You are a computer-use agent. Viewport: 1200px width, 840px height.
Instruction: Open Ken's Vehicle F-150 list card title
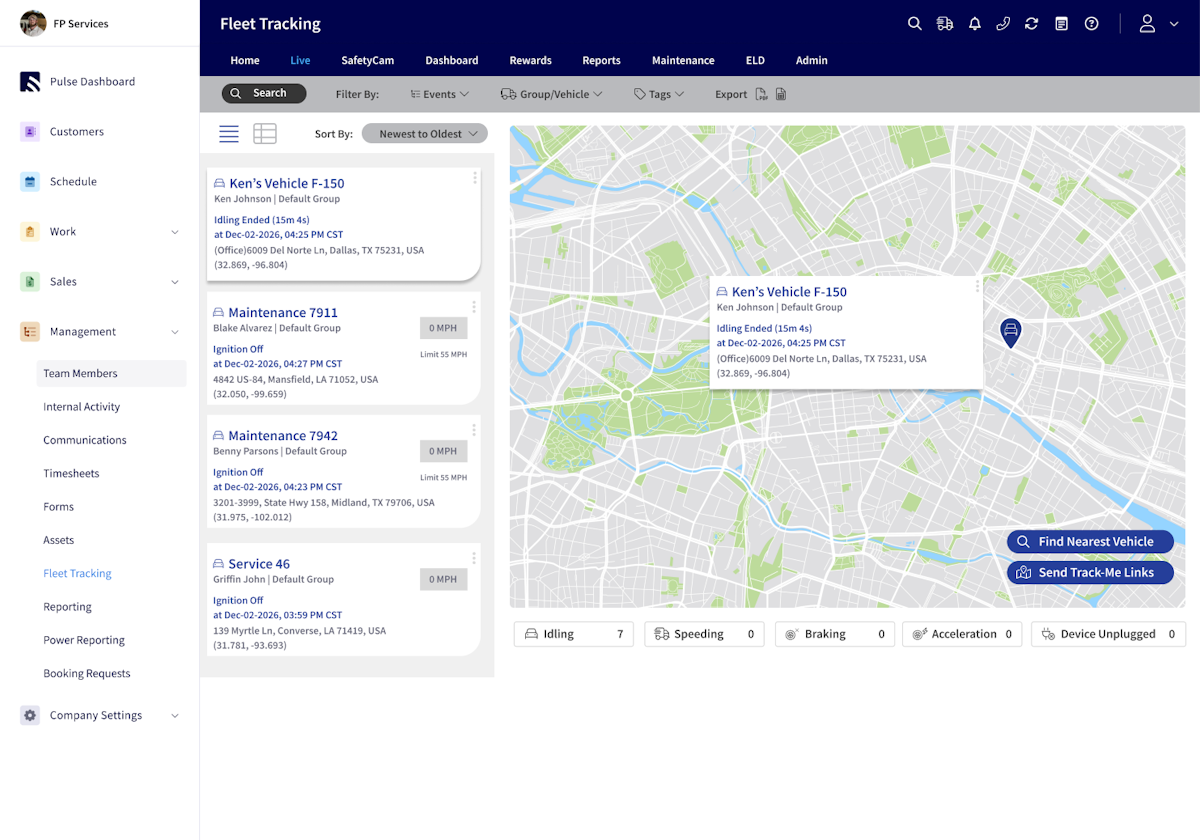coord(286,183)
